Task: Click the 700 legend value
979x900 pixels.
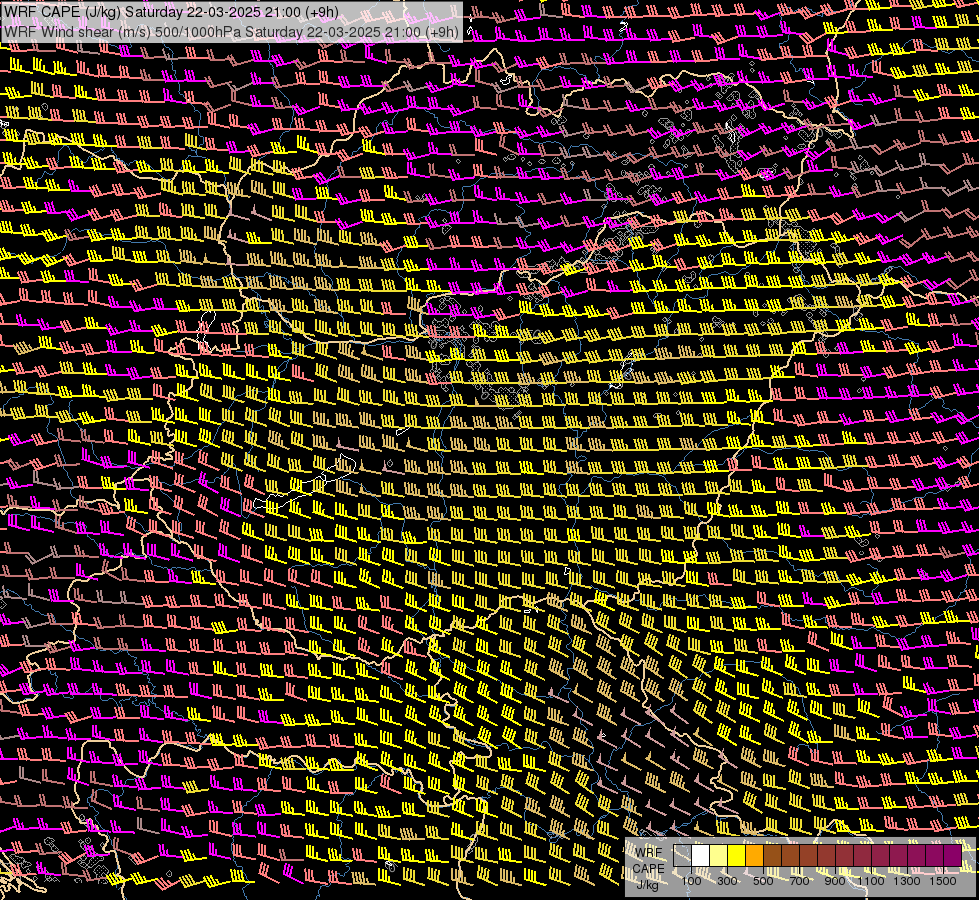Action: pos(799,881)
